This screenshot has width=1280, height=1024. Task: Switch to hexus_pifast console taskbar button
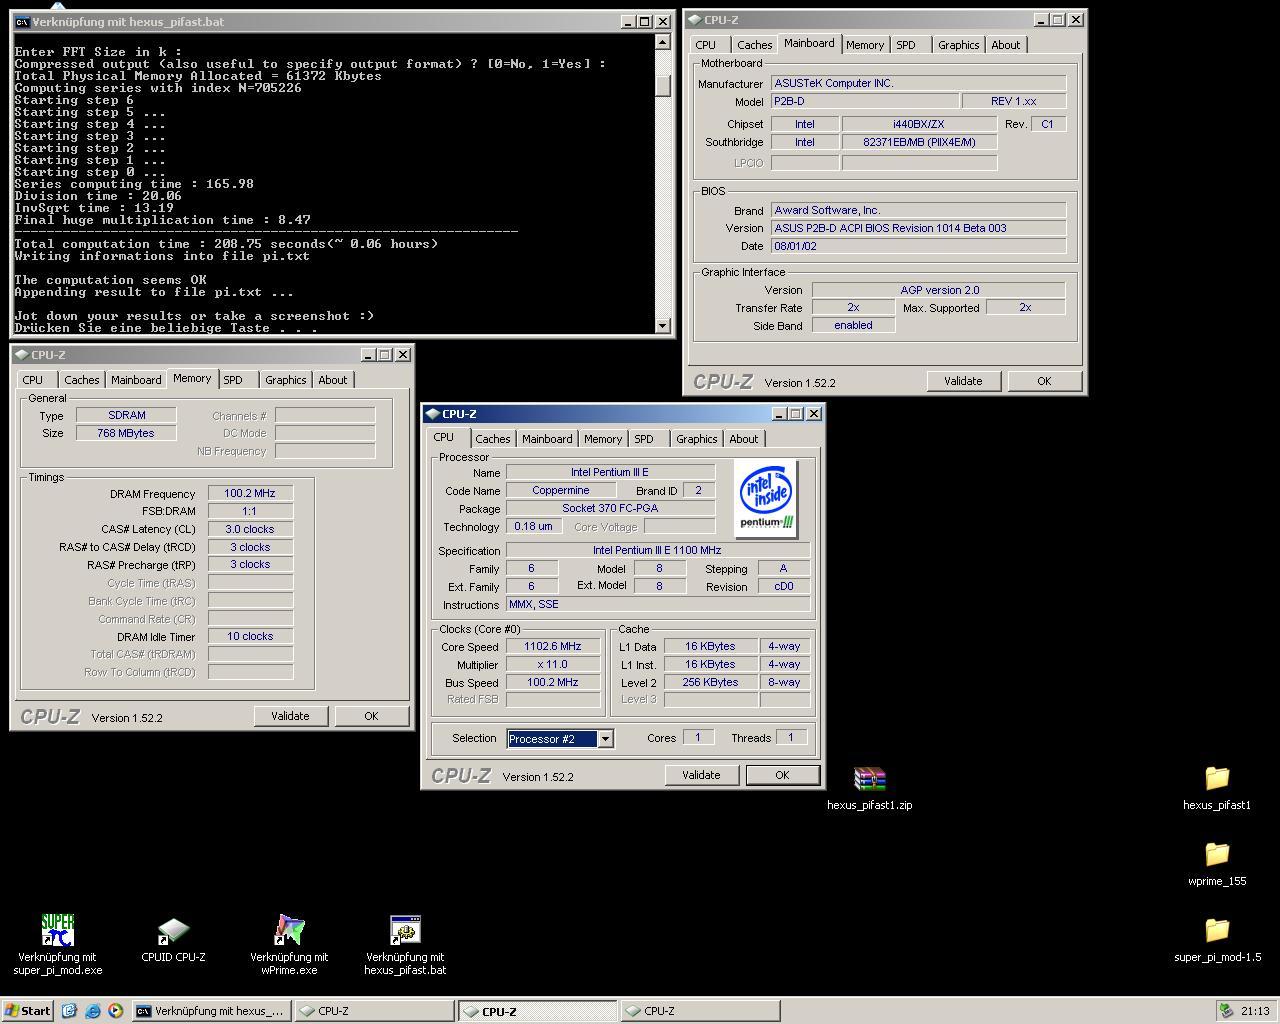[x=212, y=1011]
